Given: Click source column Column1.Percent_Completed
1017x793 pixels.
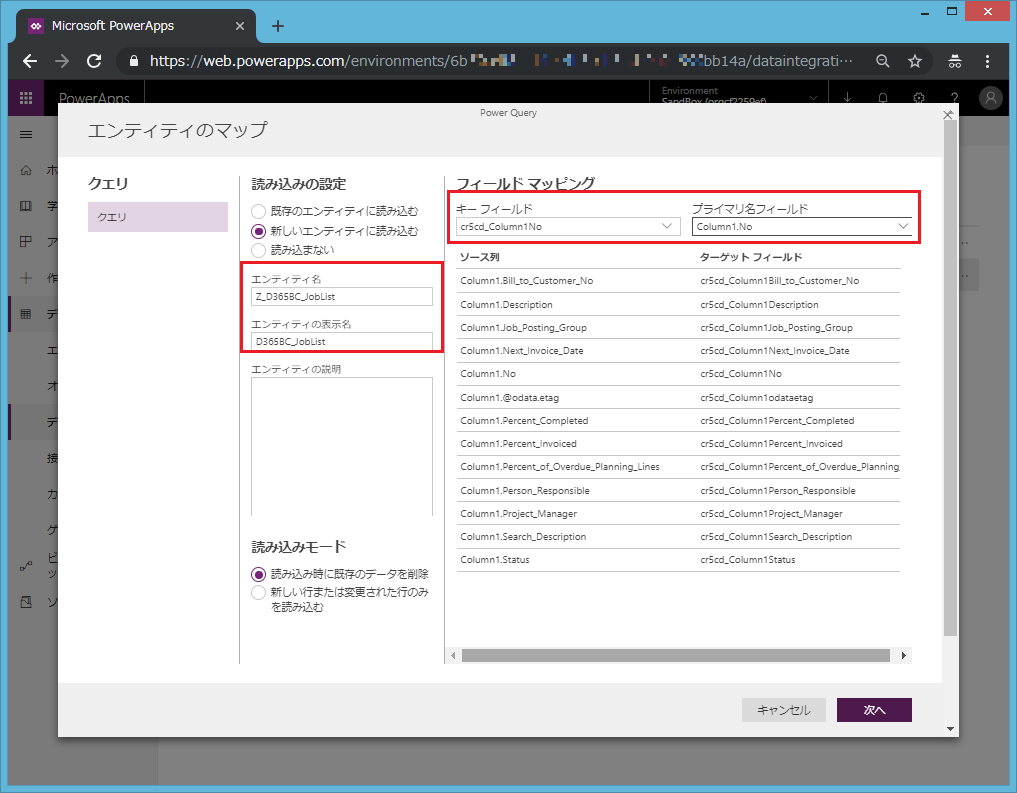Looking at the screenshot, I should pos(524,421).
